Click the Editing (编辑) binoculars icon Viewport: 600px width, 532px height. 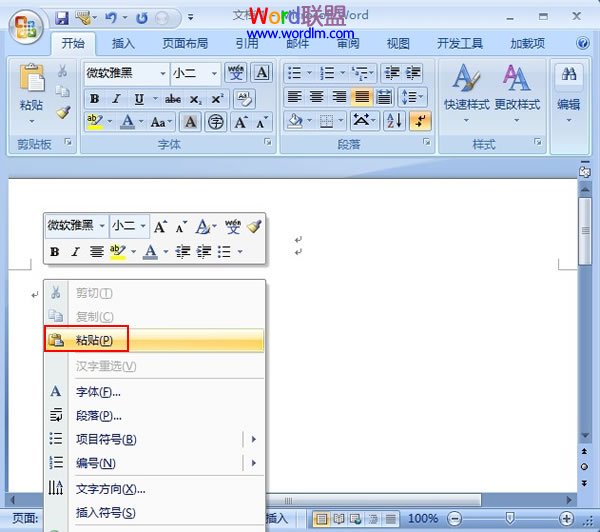(569, 75)
